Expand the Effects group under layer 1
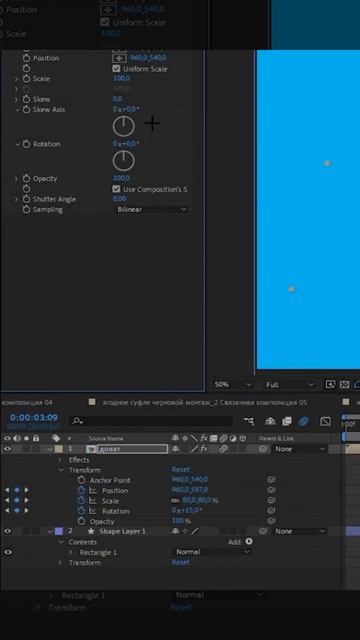 (x=60, y=460)
